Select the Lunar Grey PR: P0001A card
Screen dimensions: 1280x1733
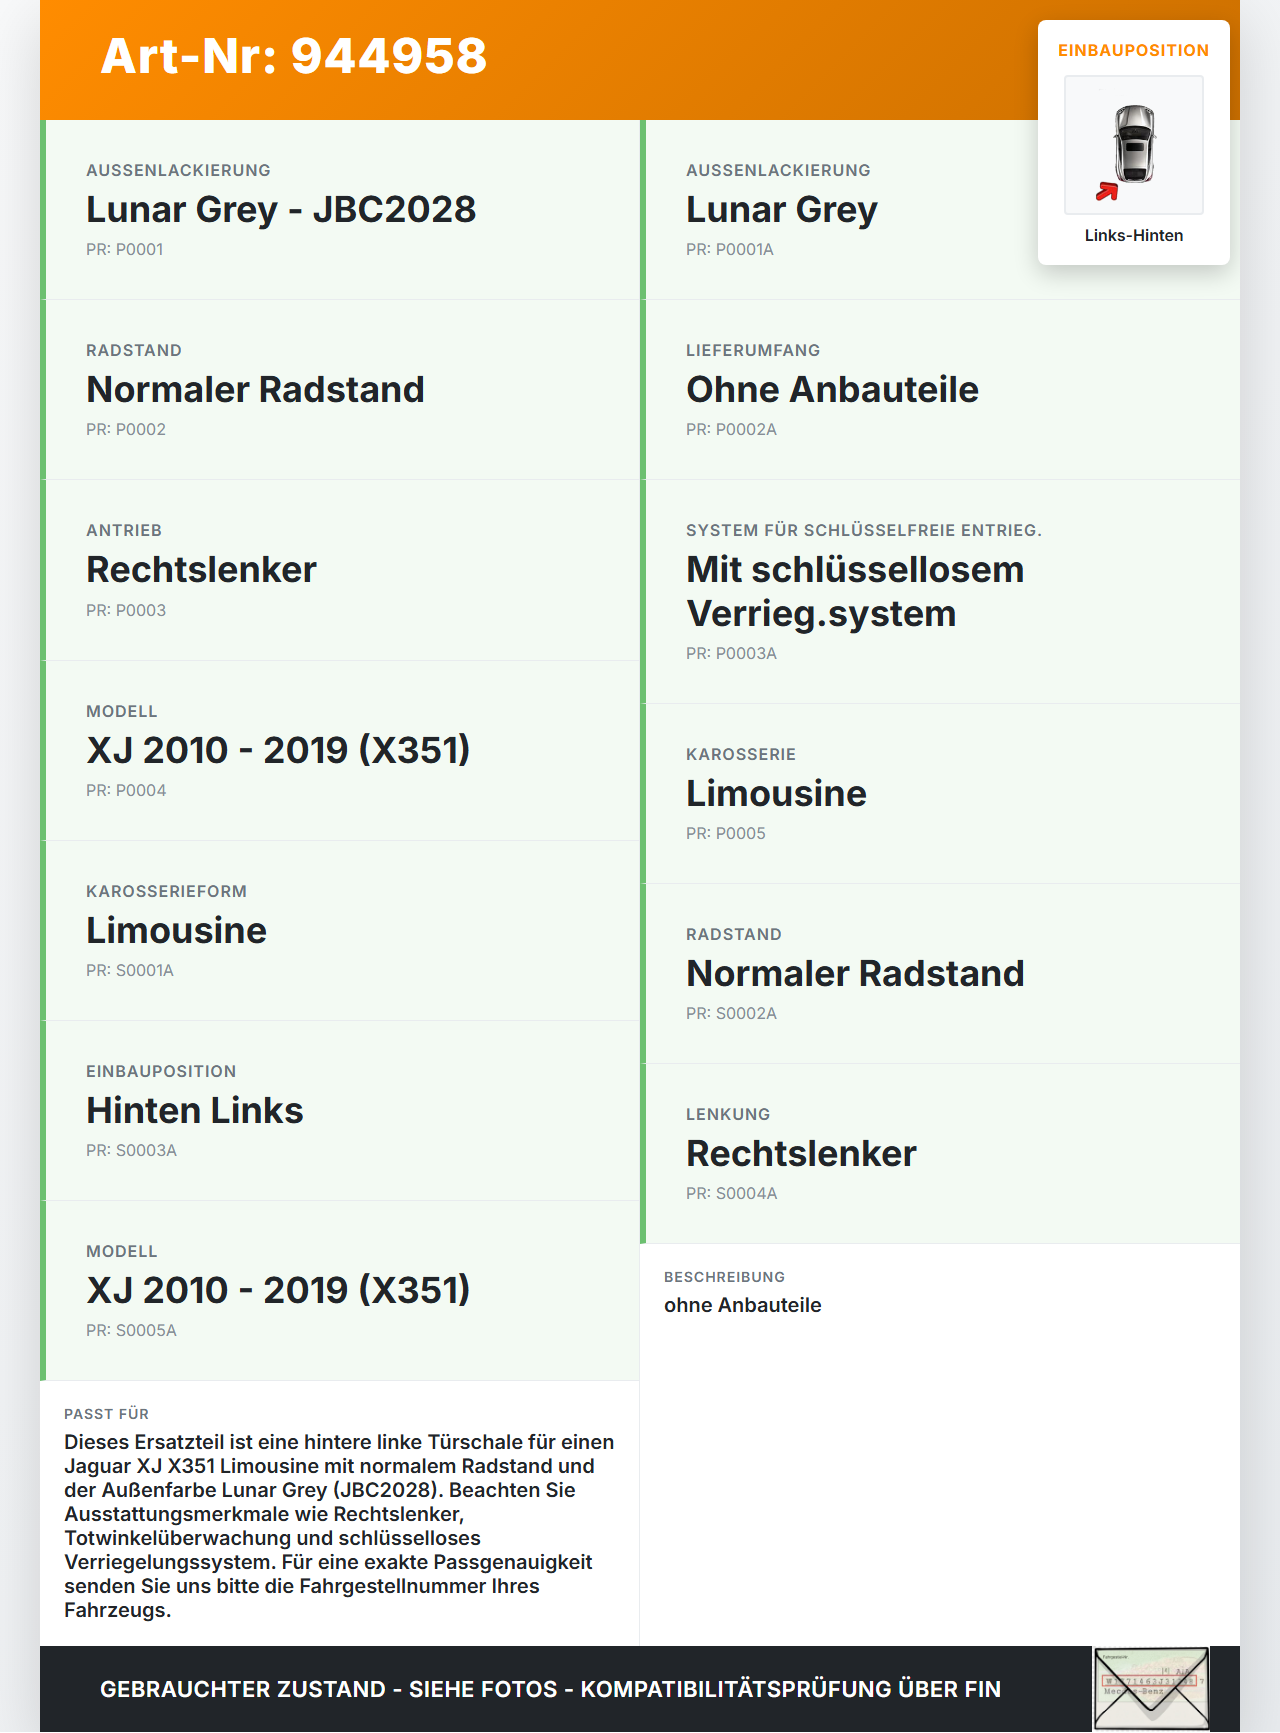(x=940, y=210)
